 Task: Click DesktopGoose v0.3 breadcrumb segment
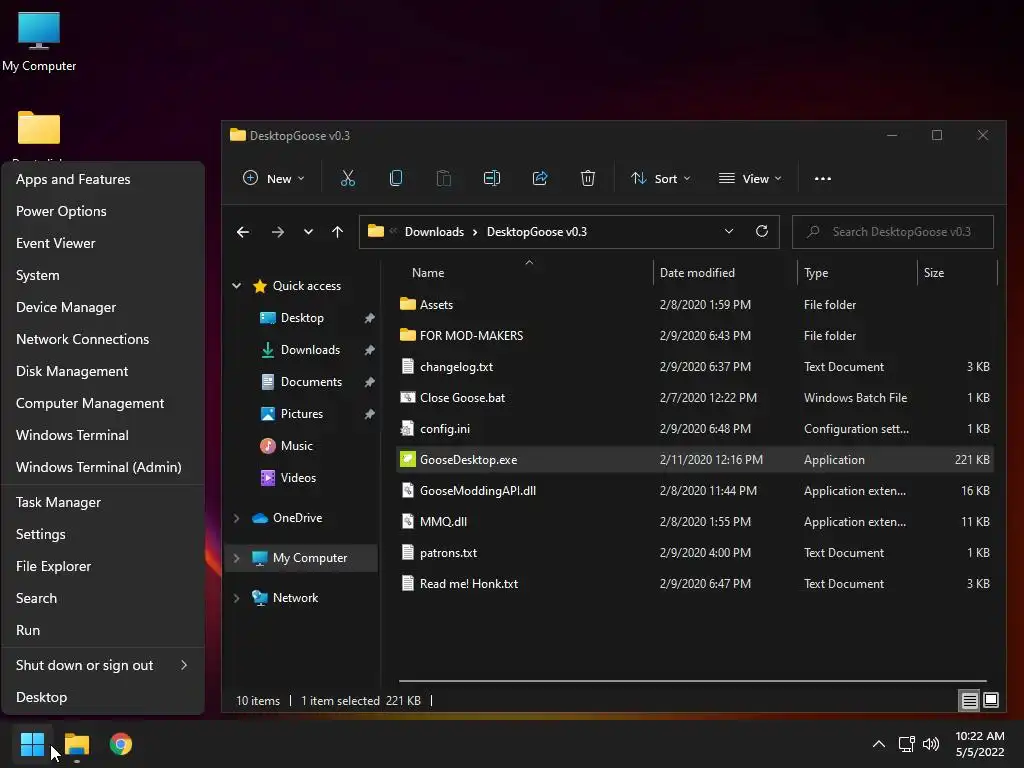537,232
